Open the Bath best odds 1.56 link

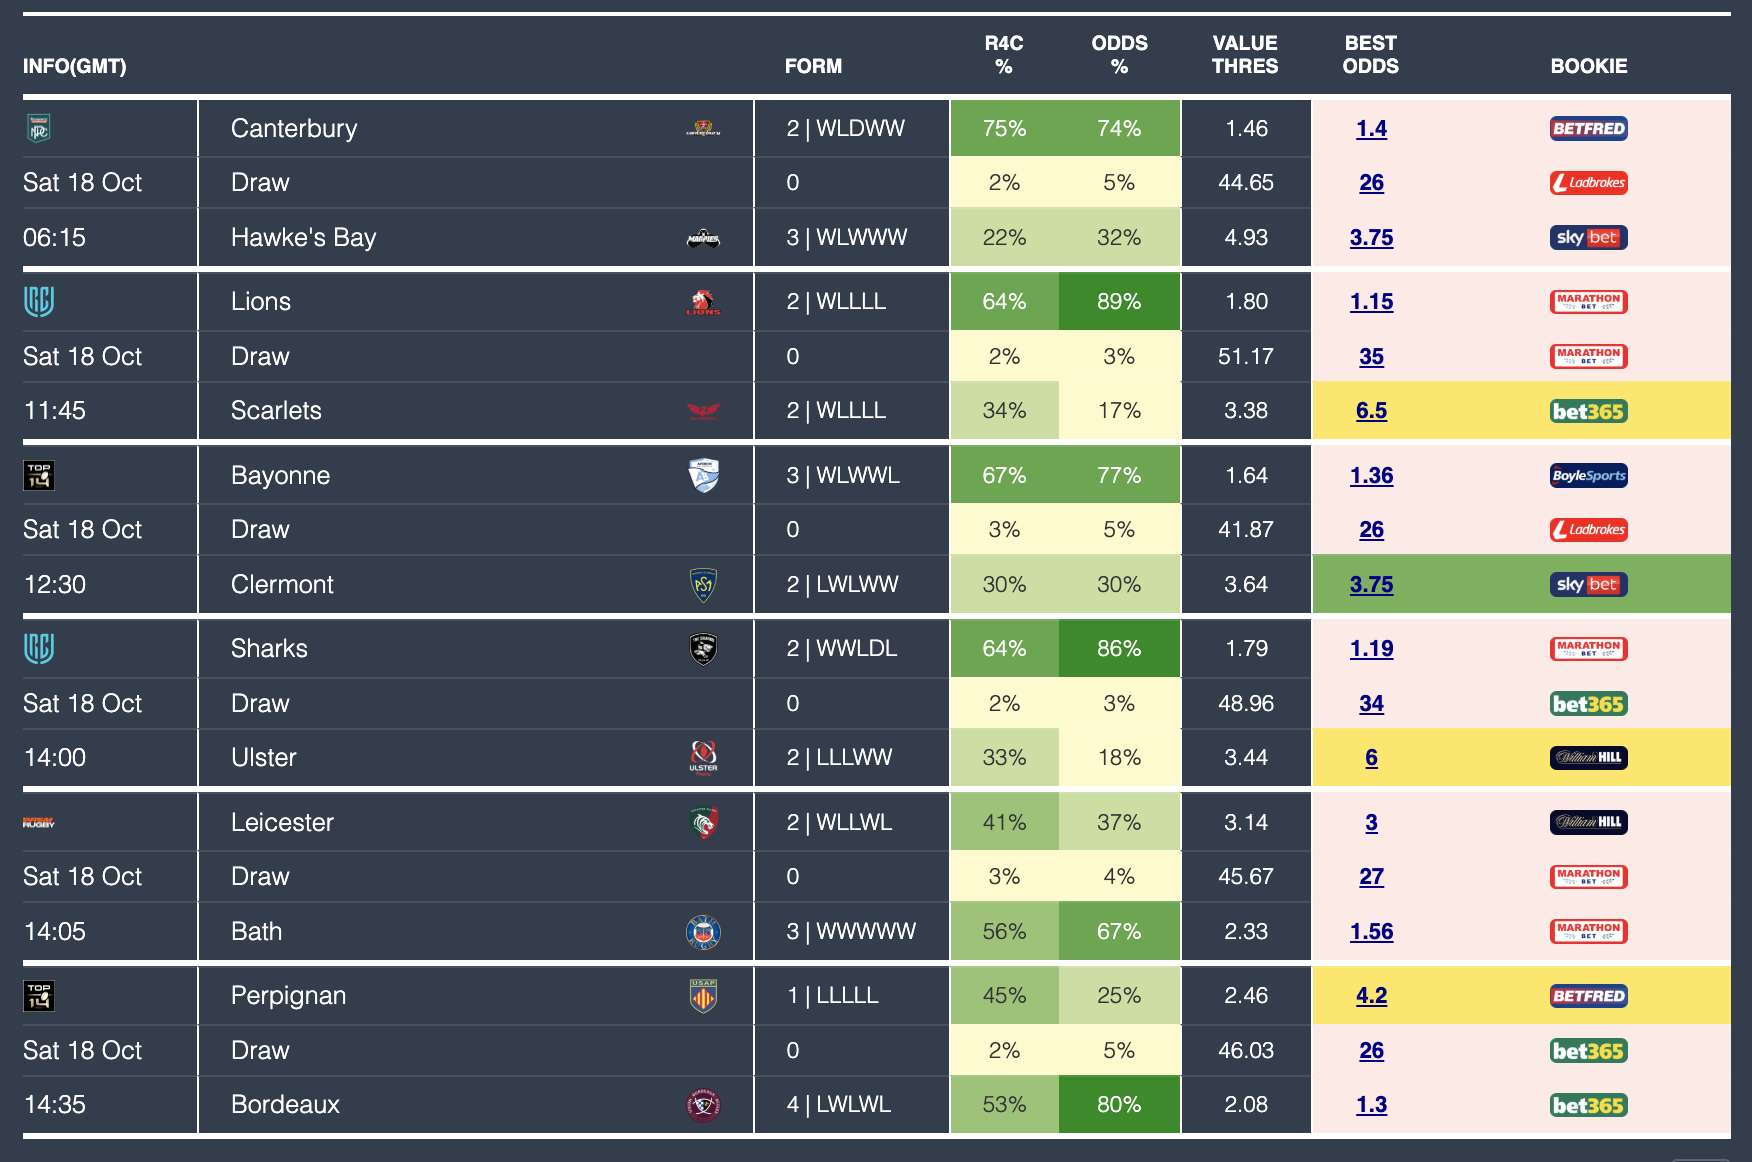click(x=1371, y=932)
